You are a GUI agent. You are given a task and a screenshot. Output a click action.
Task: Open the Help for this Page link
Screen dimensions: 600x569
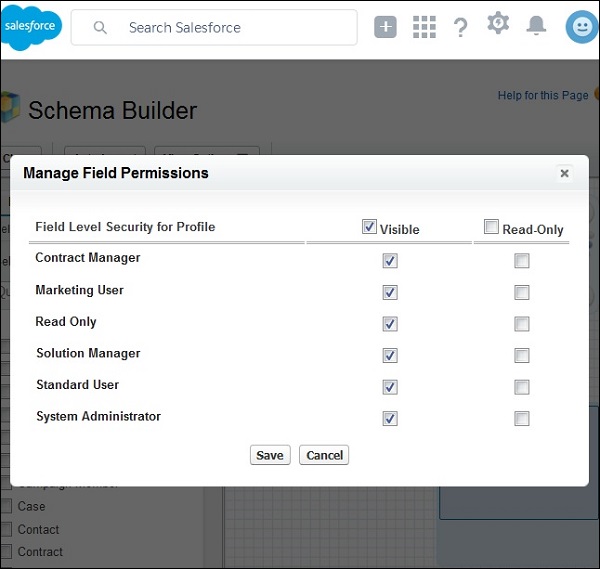point(543,96)
